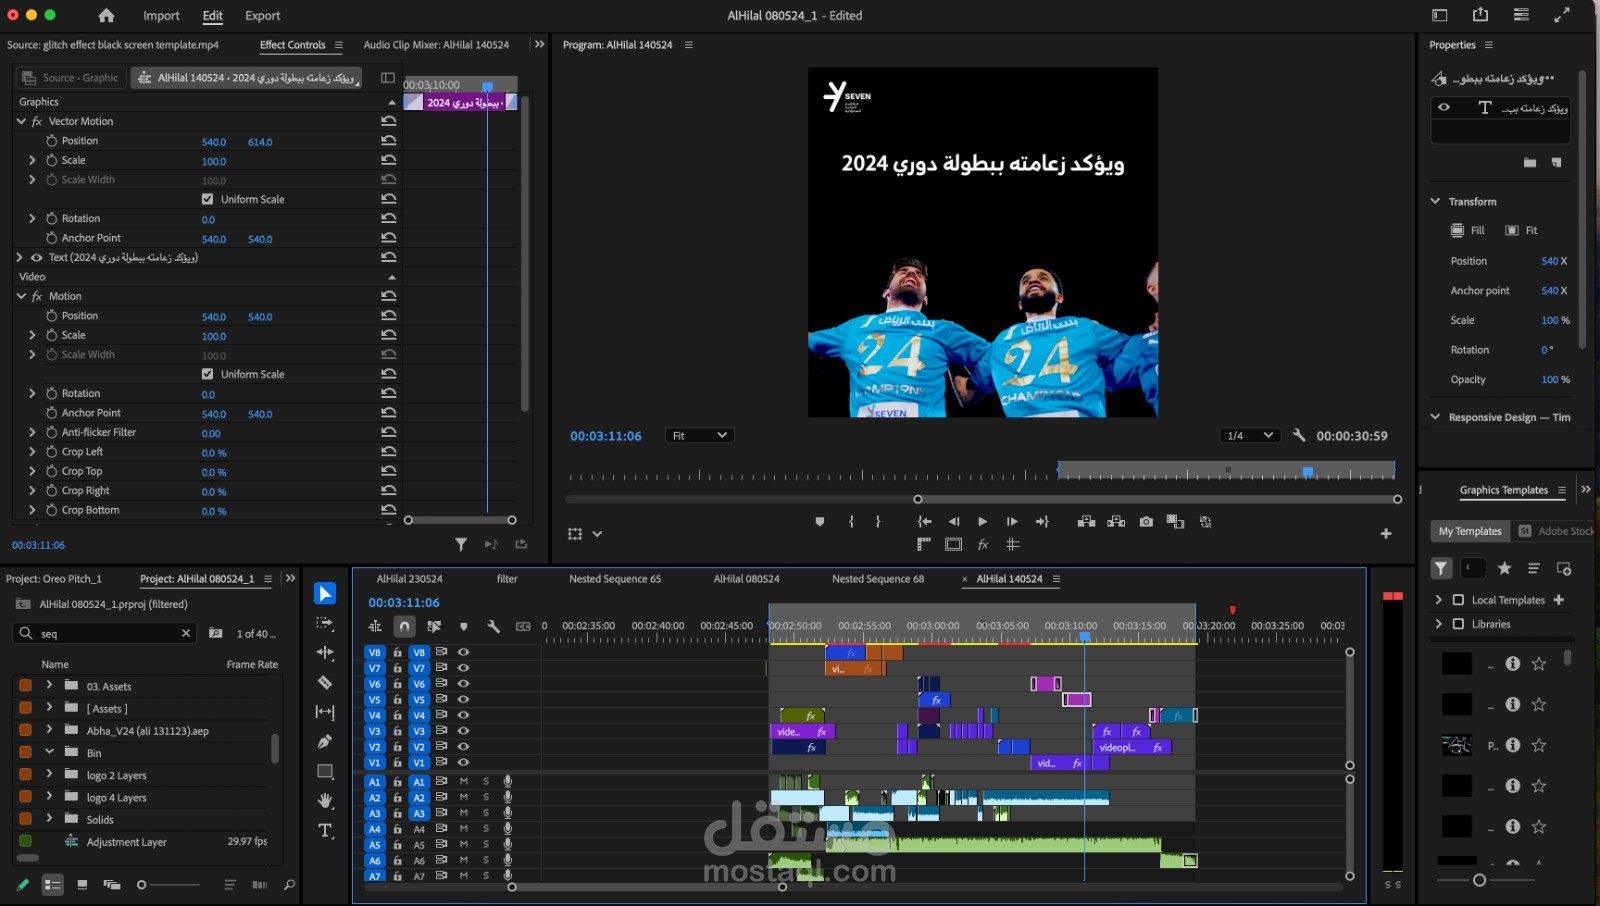1600x906 pixels.
Task: Click the Program Monitor timecode 00:03:11:06
Action: click(606, 436)
